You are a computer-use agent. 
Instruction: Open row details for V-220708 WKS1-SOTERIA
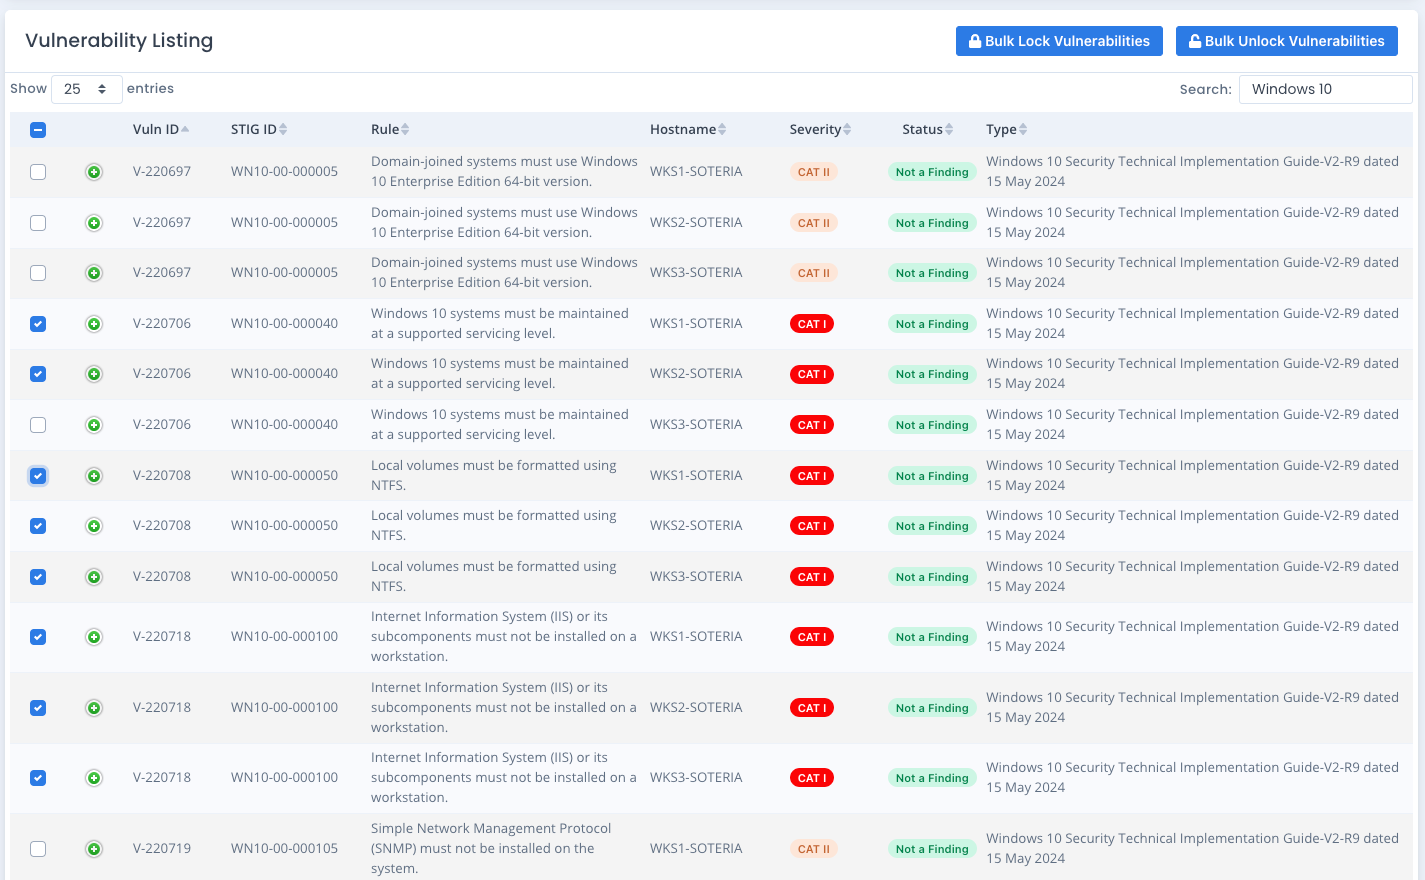coord(94,476)
